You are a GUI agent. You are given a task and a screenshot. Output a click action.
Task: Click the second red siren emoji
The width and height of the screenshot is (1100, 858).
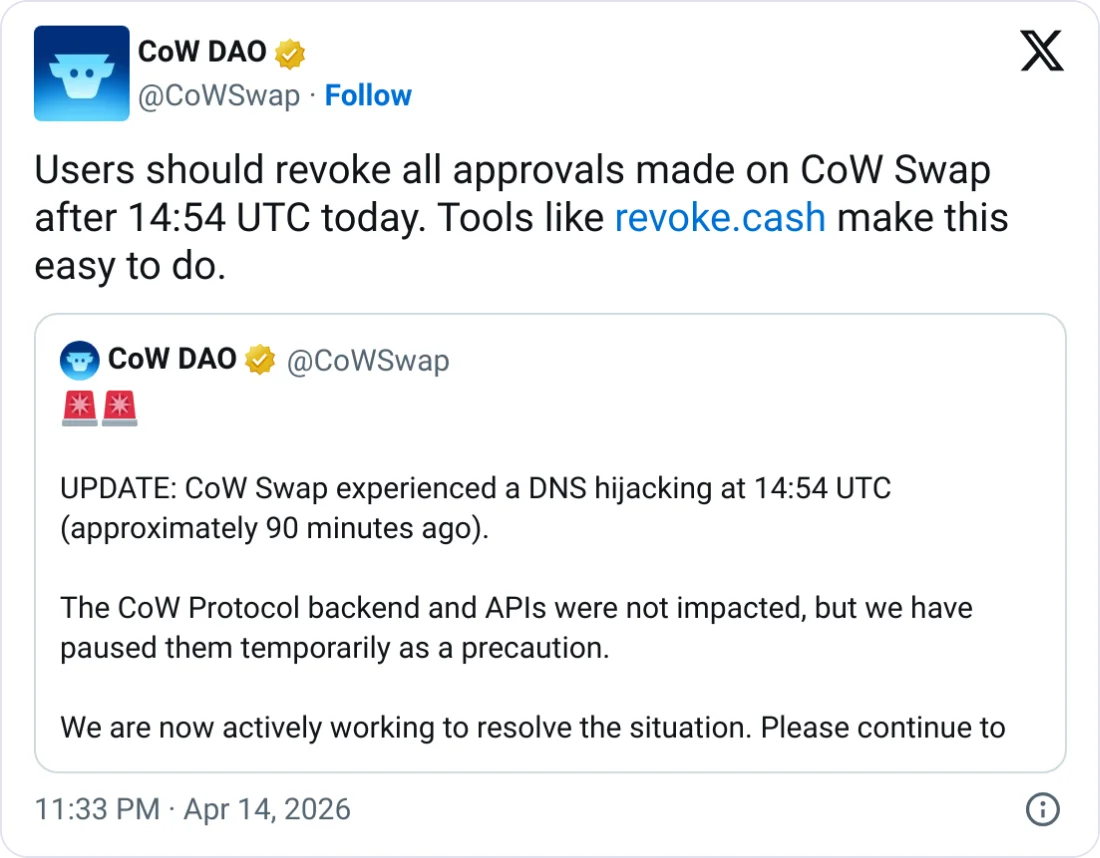(119, 409)
